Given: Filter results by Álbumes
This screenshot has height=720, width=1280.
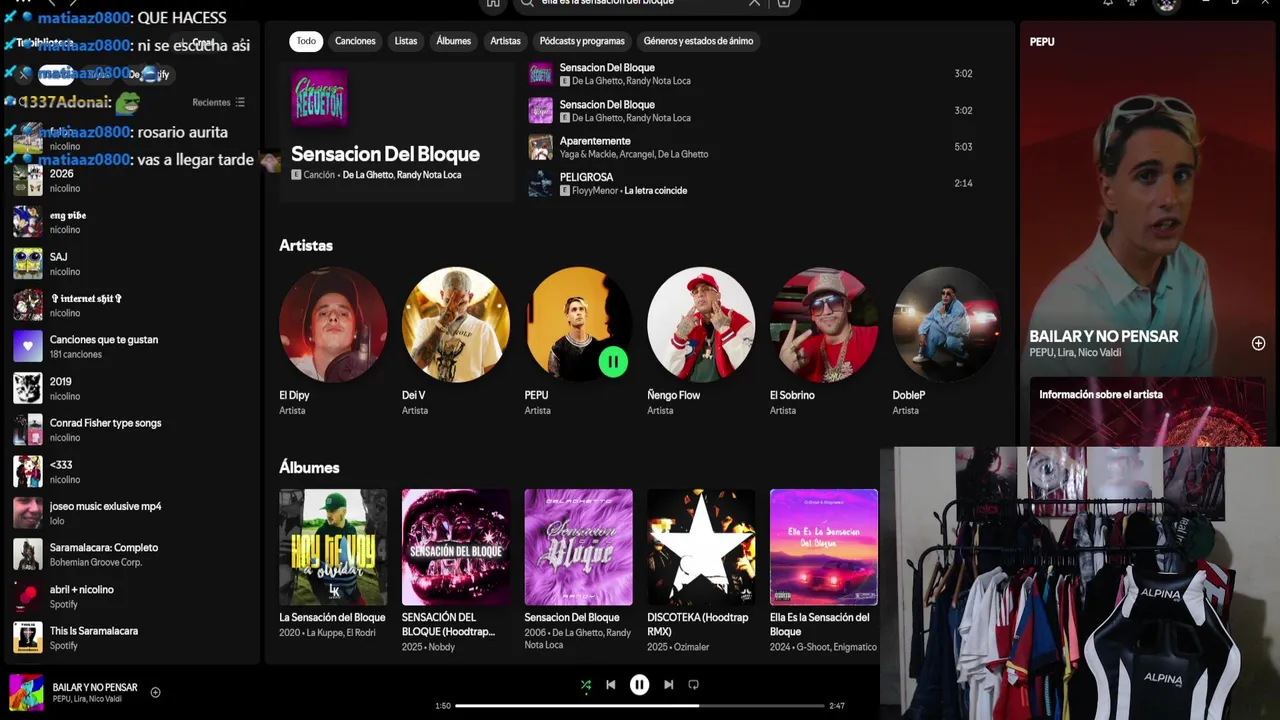Looking at the screenshot, I should point(453,41).
